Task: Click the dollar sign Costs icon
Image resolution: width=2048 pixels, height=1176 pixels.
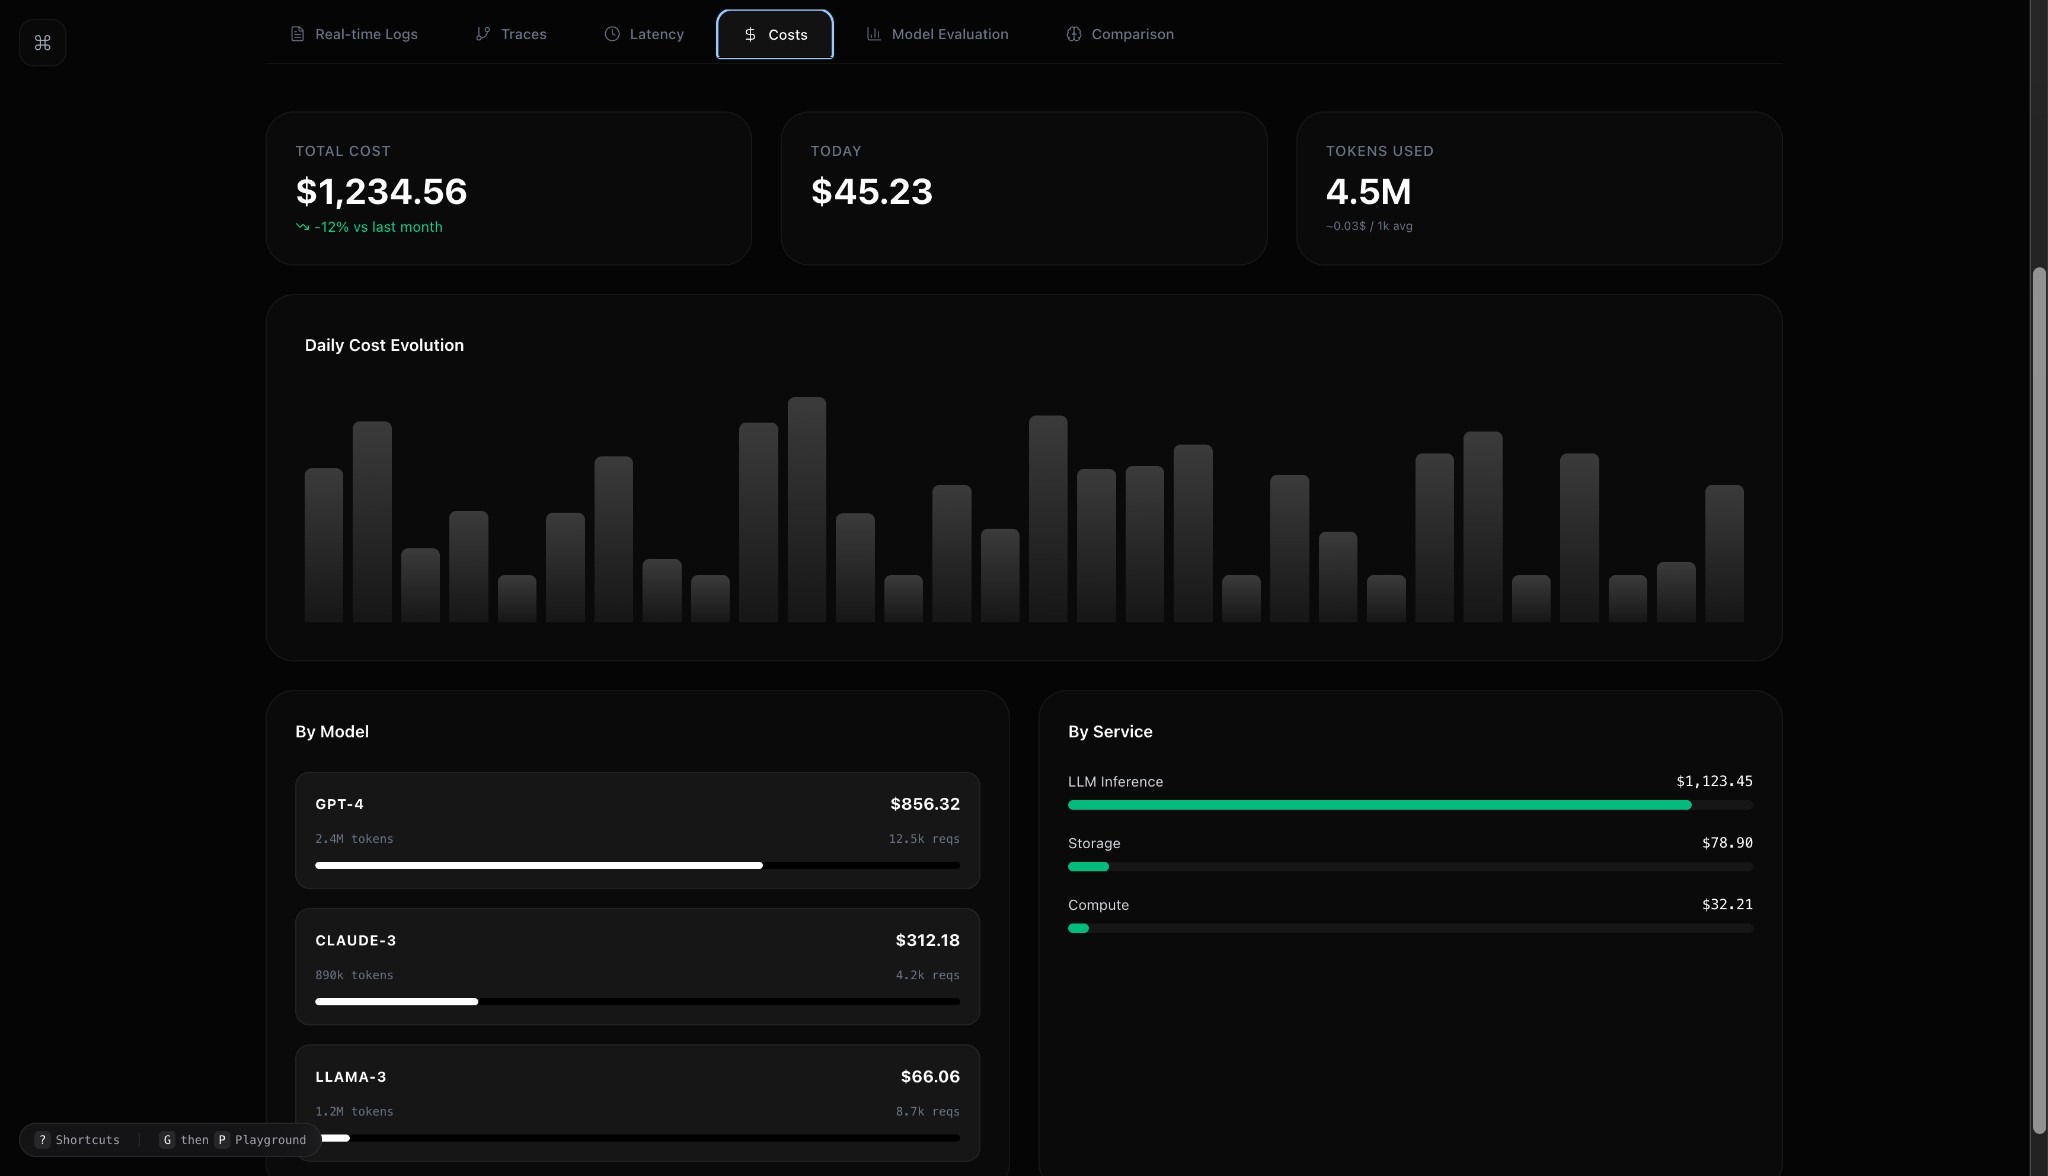Action: (750, 35)
